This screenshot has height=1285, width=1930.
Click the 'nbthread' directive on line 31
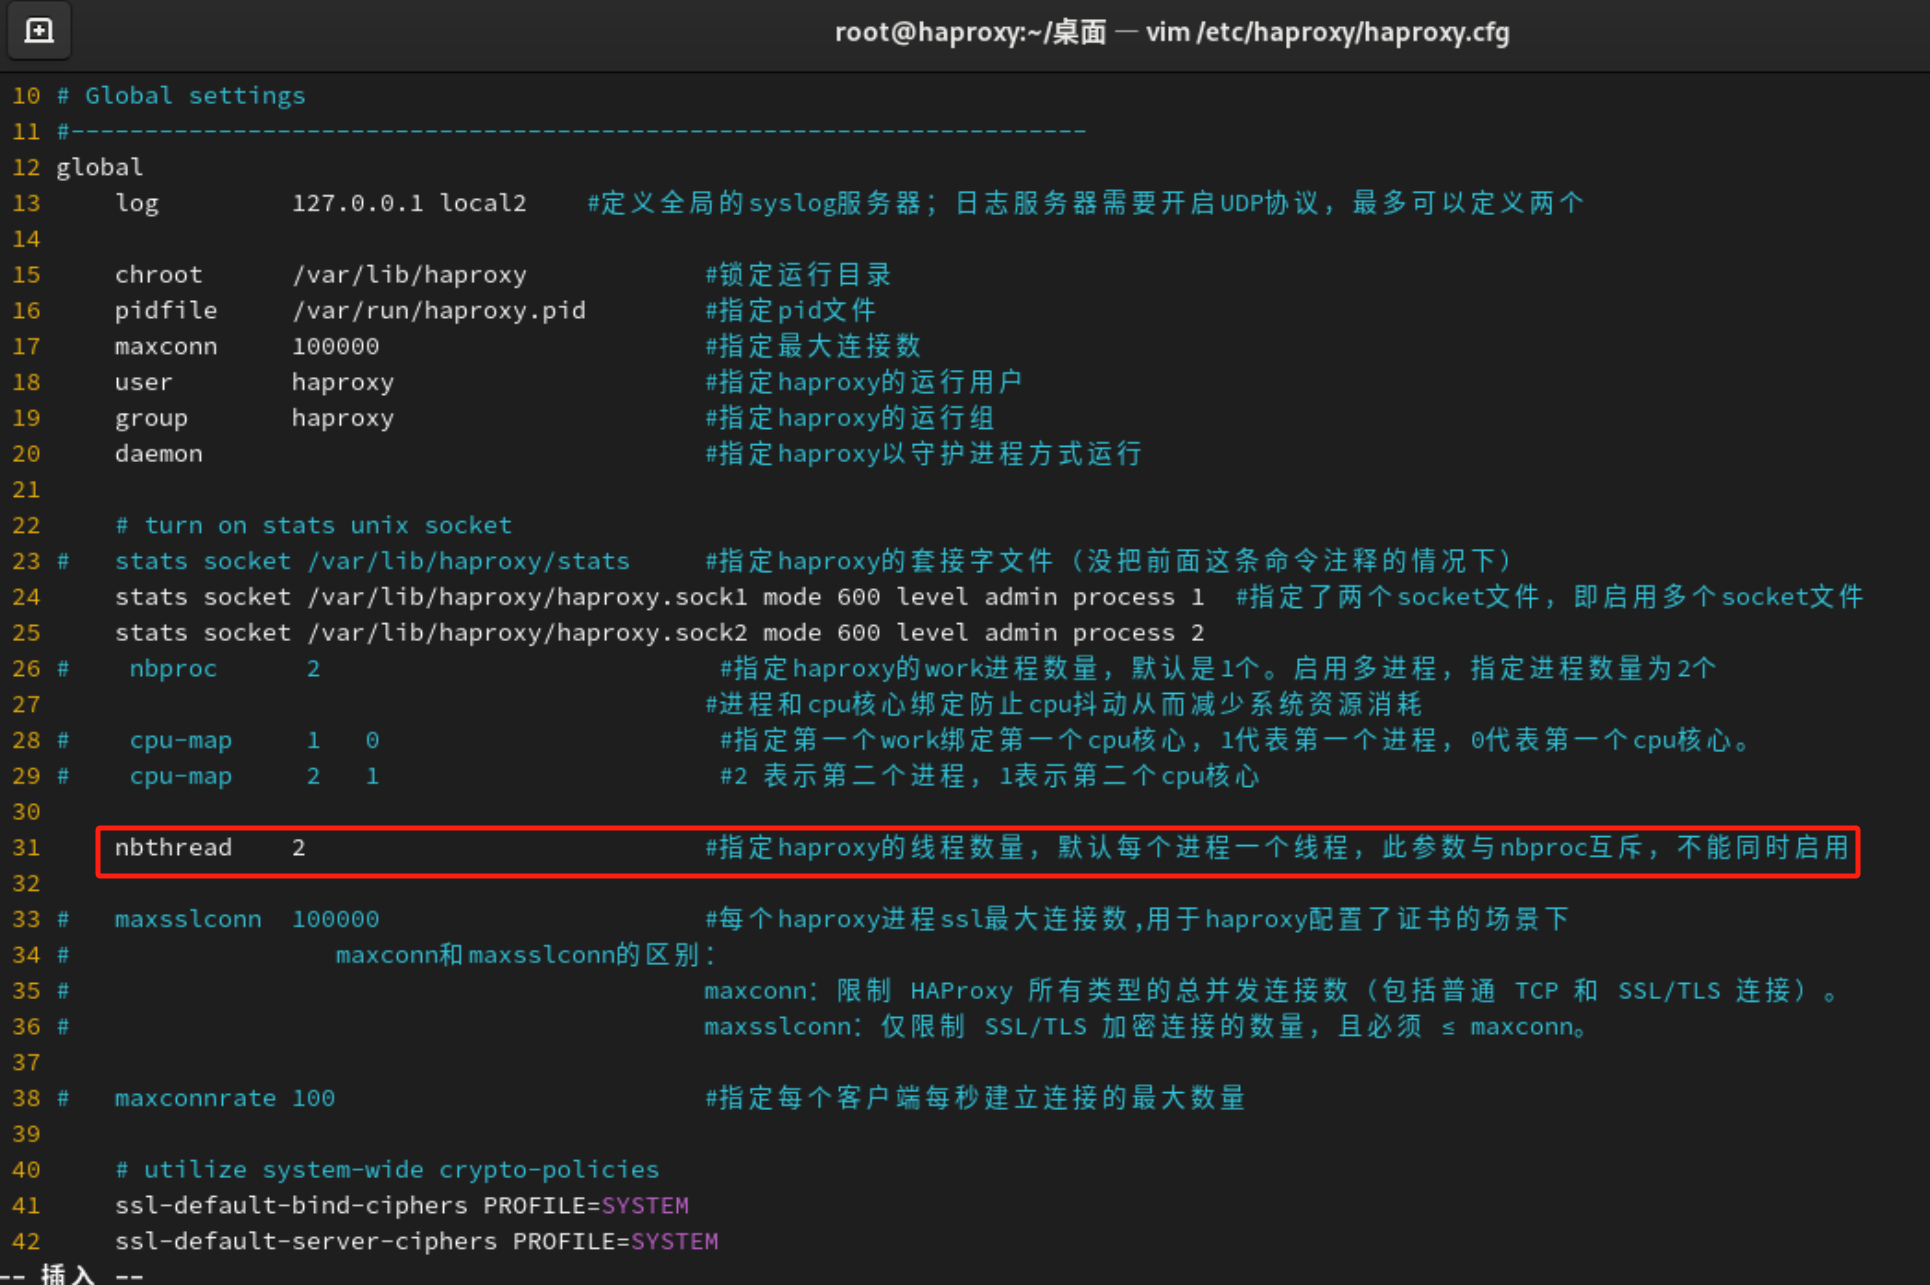[173, 848]
